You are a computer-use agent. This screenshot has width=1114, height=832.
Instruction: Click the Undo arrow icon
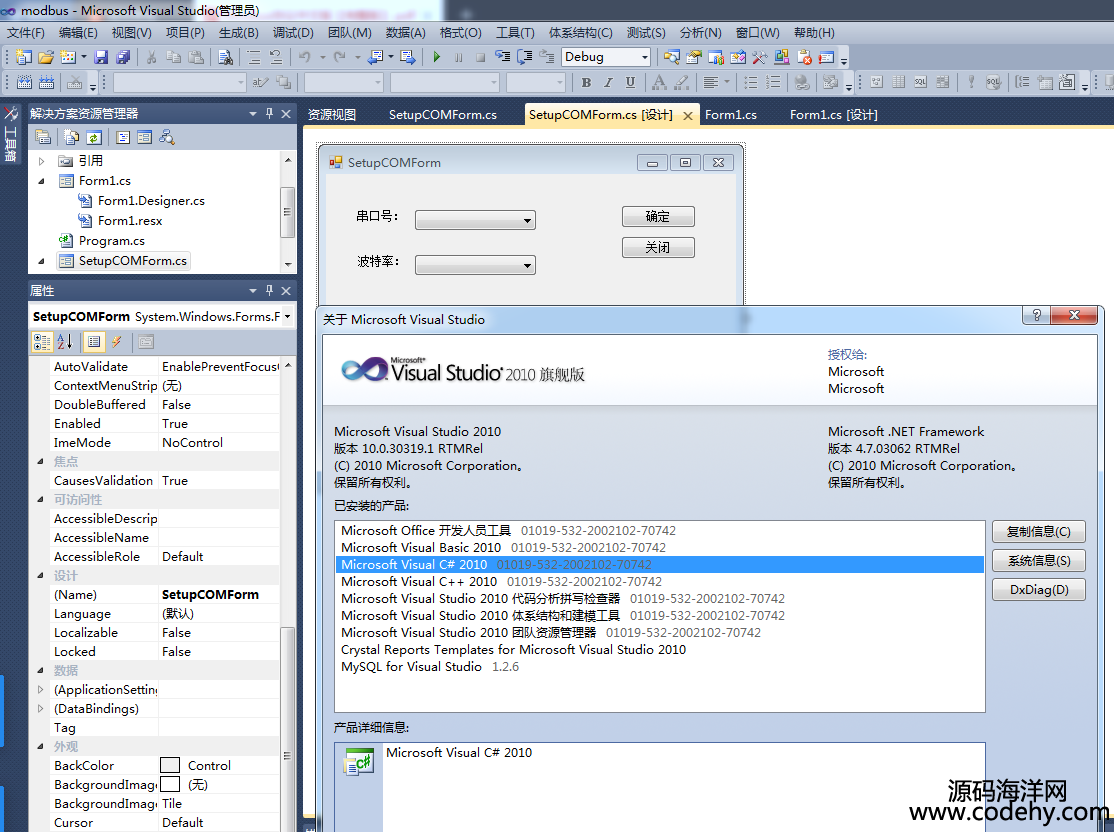coord(305,57)
